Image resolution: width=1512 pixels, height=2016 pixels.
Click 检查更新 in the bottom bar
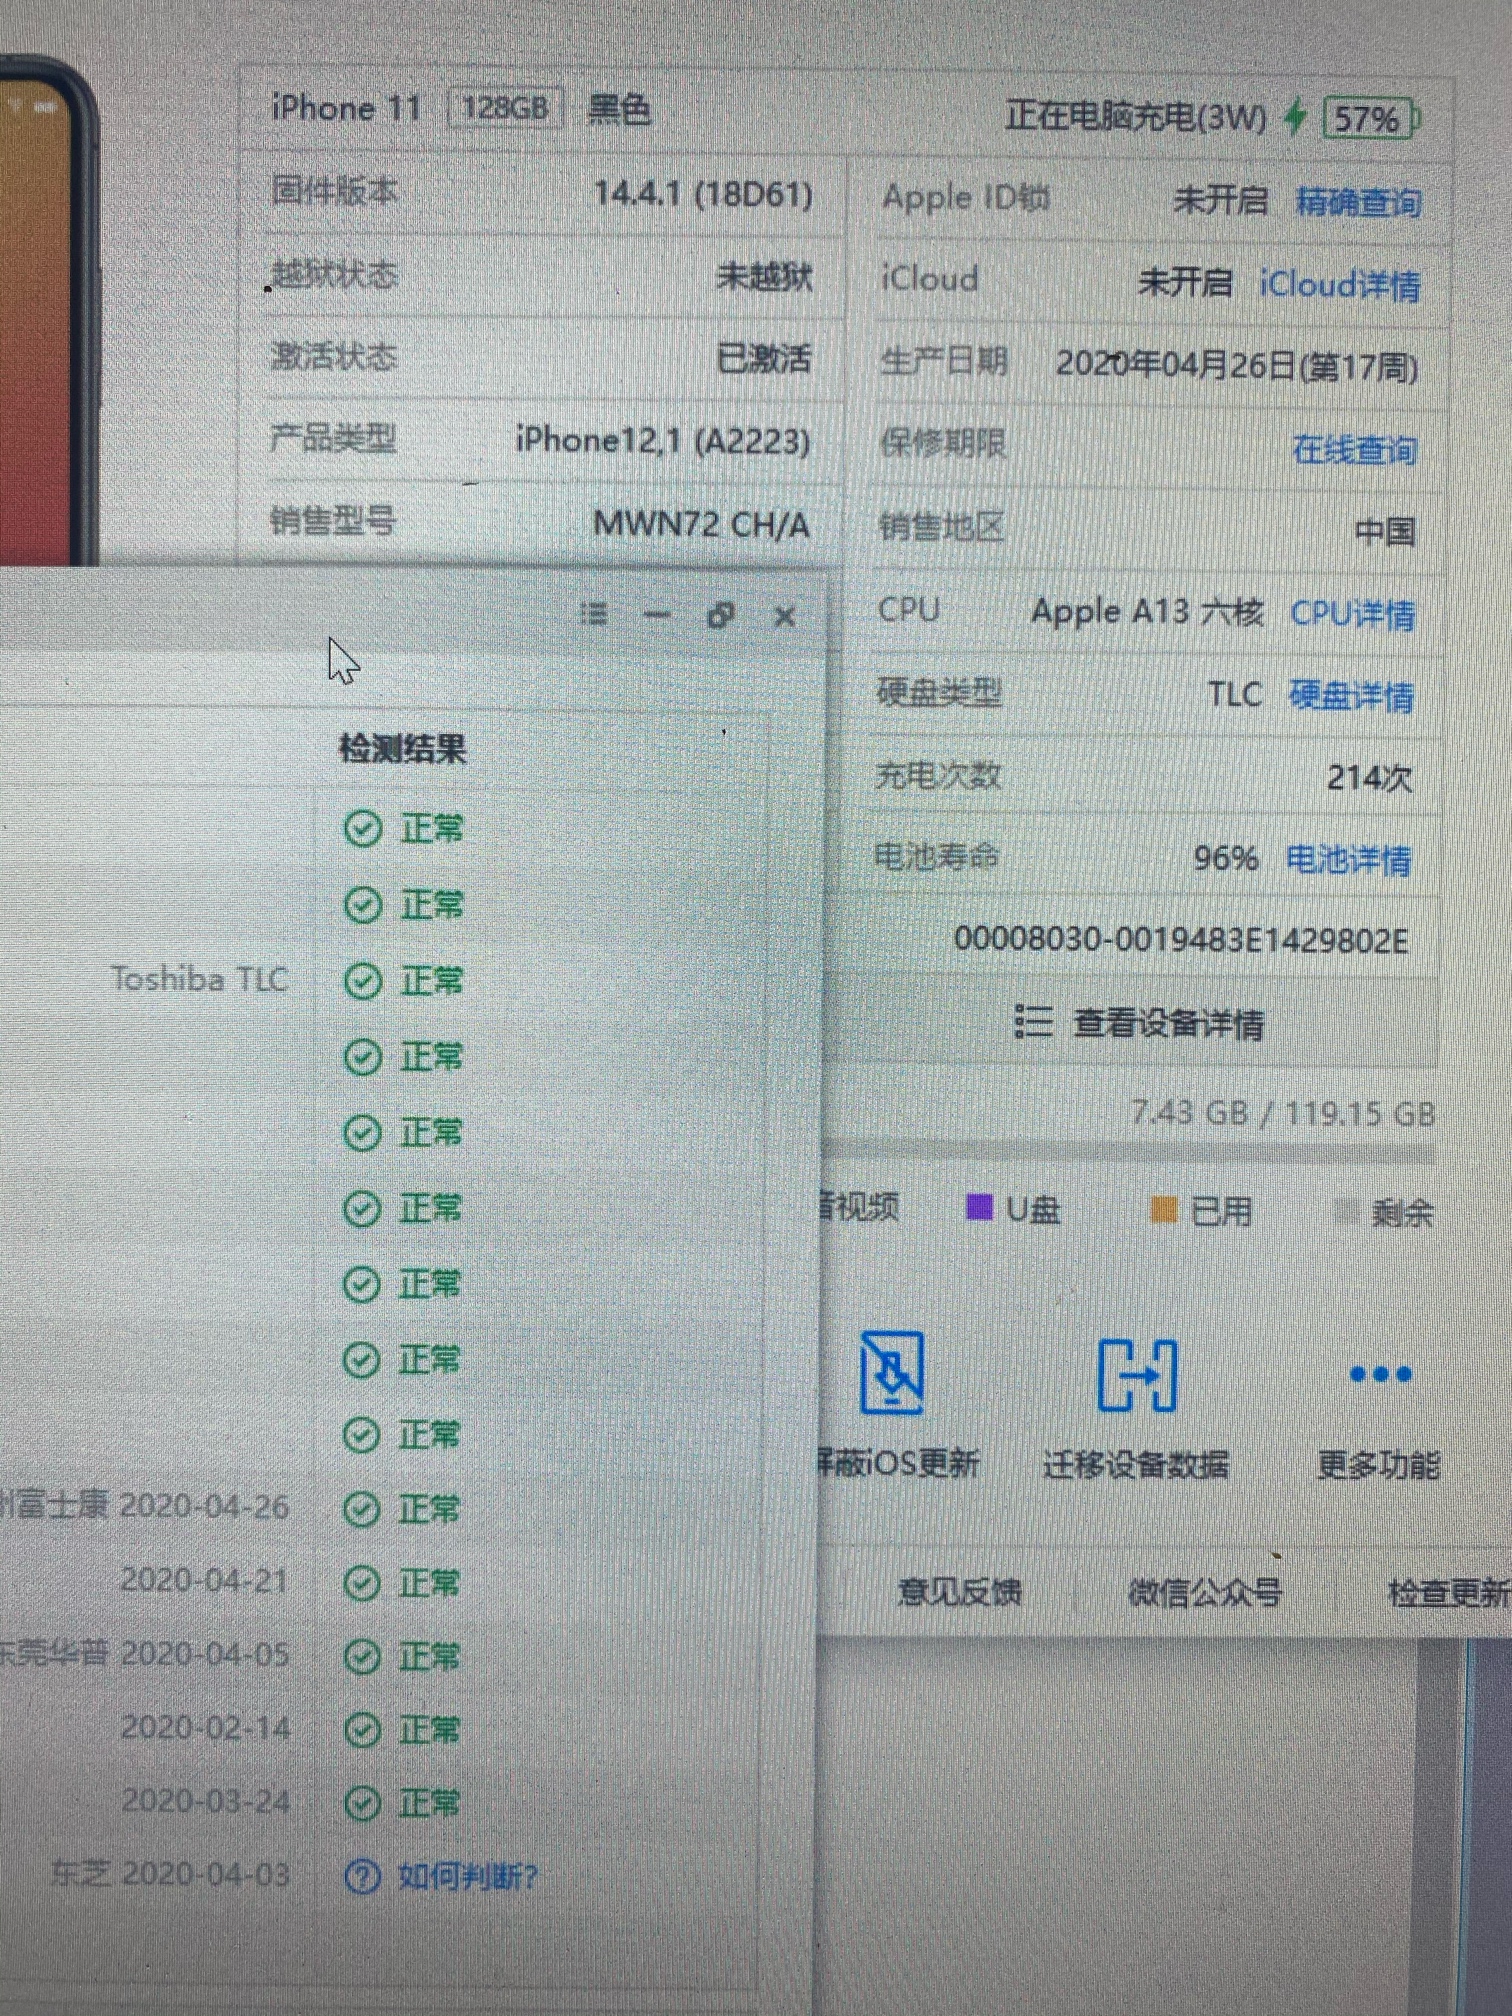pyautogui.click(x=1449, y=1592)
